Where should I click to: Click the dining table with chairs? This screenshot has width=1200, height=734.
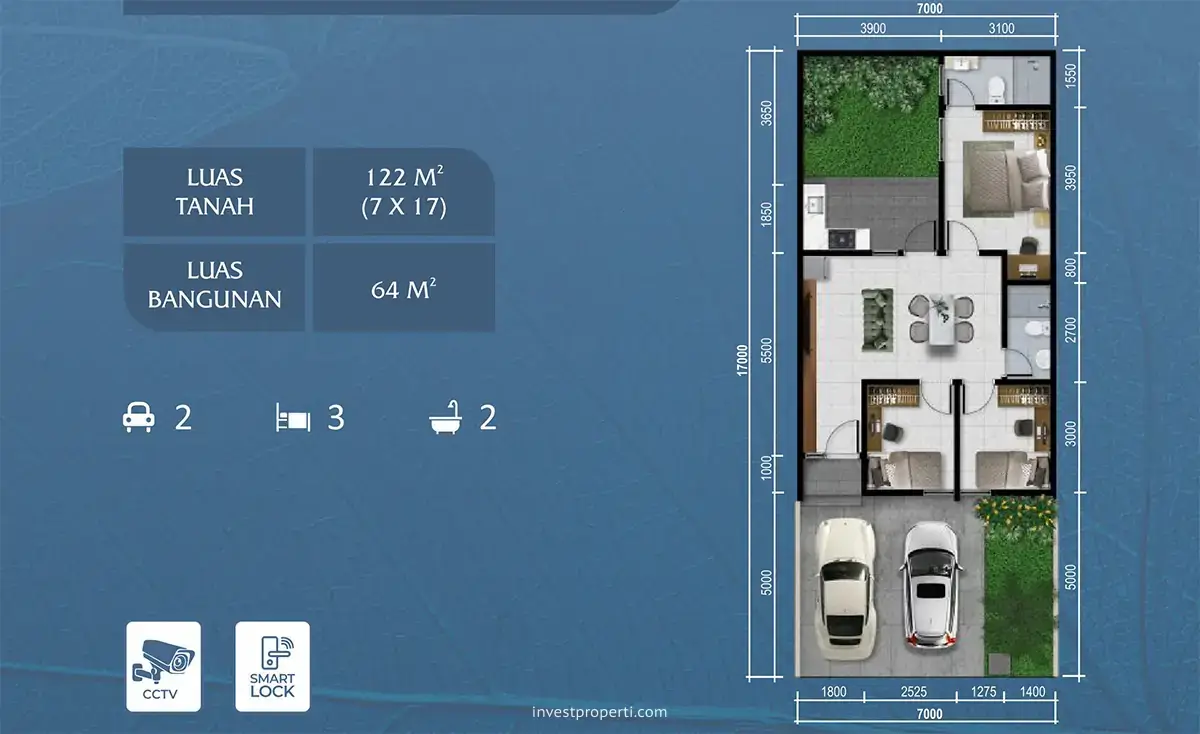(x=940, y=320)
